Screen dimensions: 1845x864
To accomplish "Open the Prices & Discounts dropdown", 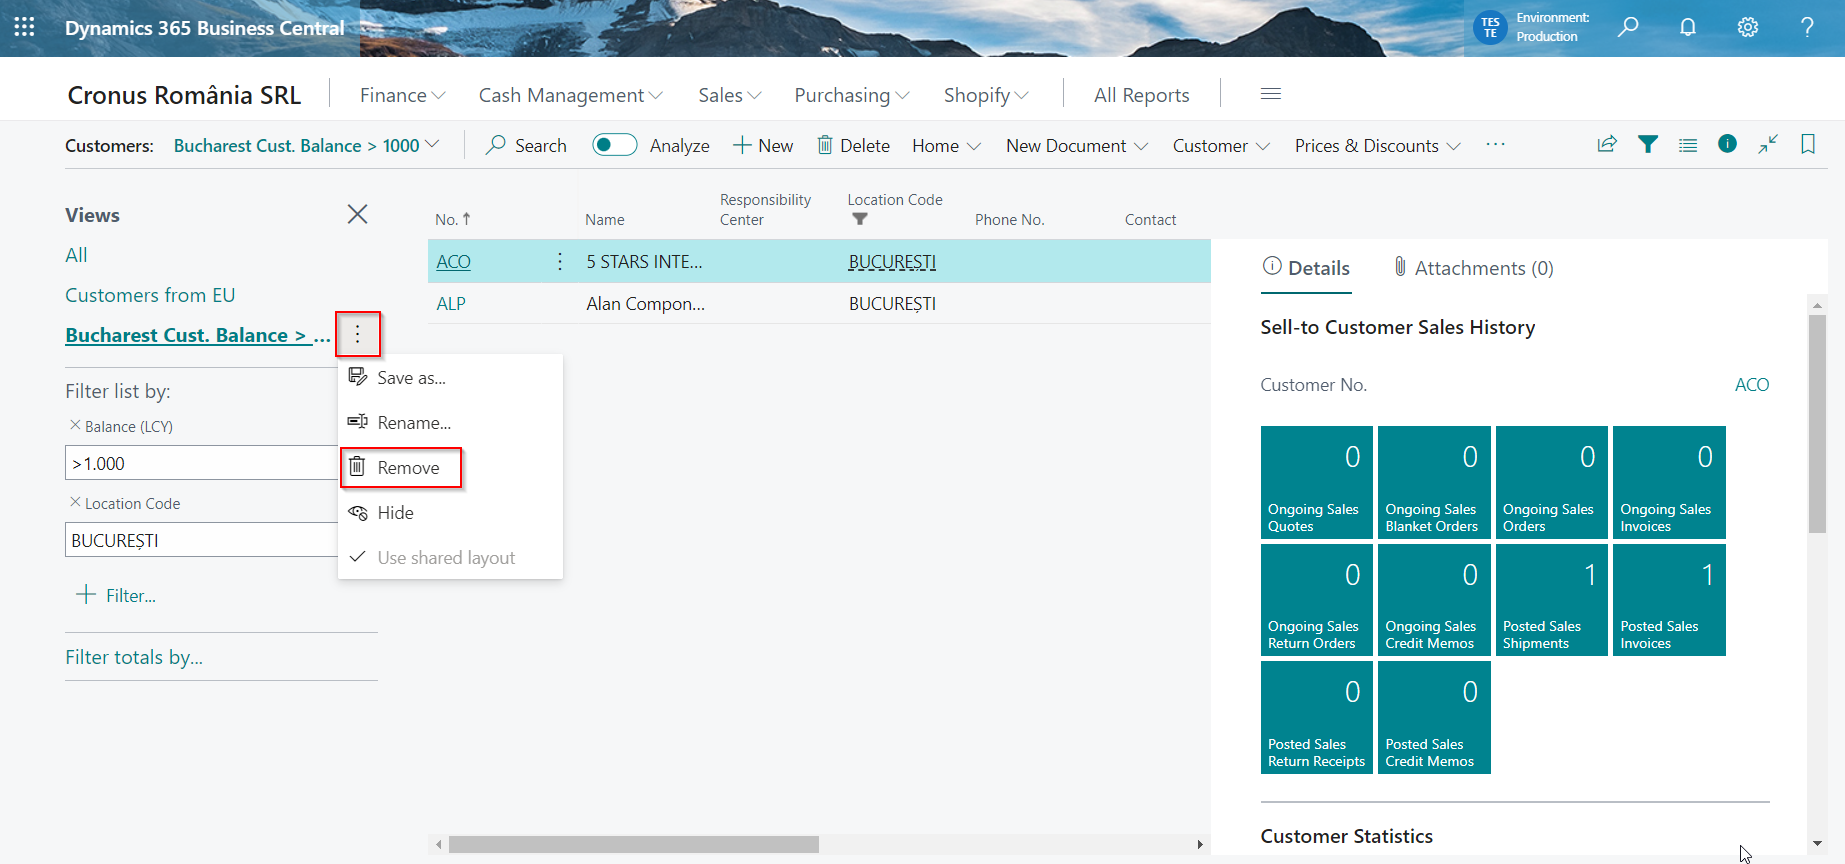I will point(1377,145).
